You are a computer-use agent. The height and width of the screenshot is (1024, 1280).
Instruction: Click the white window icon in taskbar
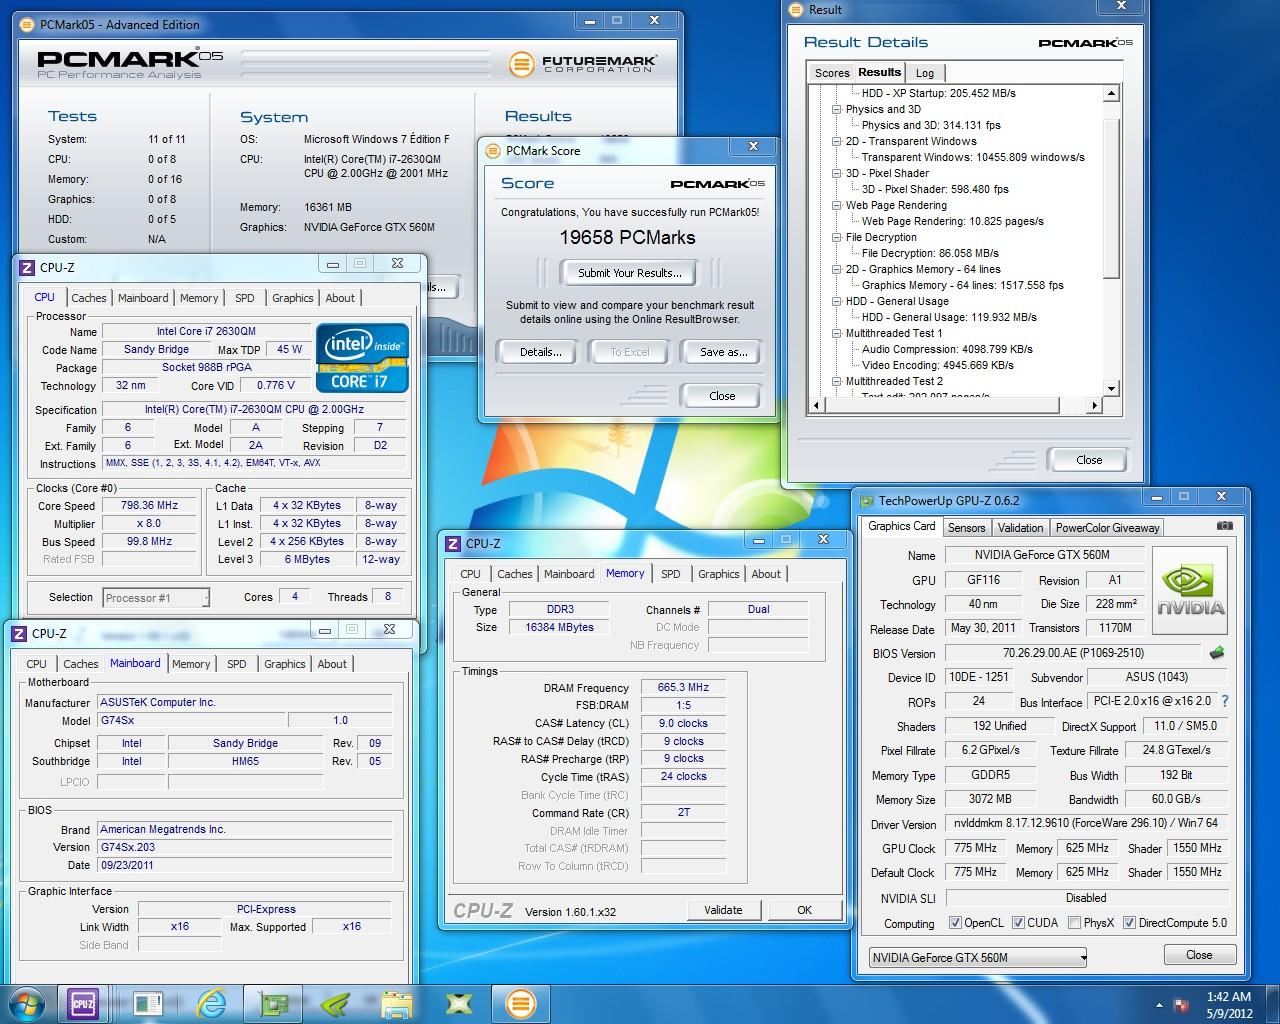coord(148,1003)
